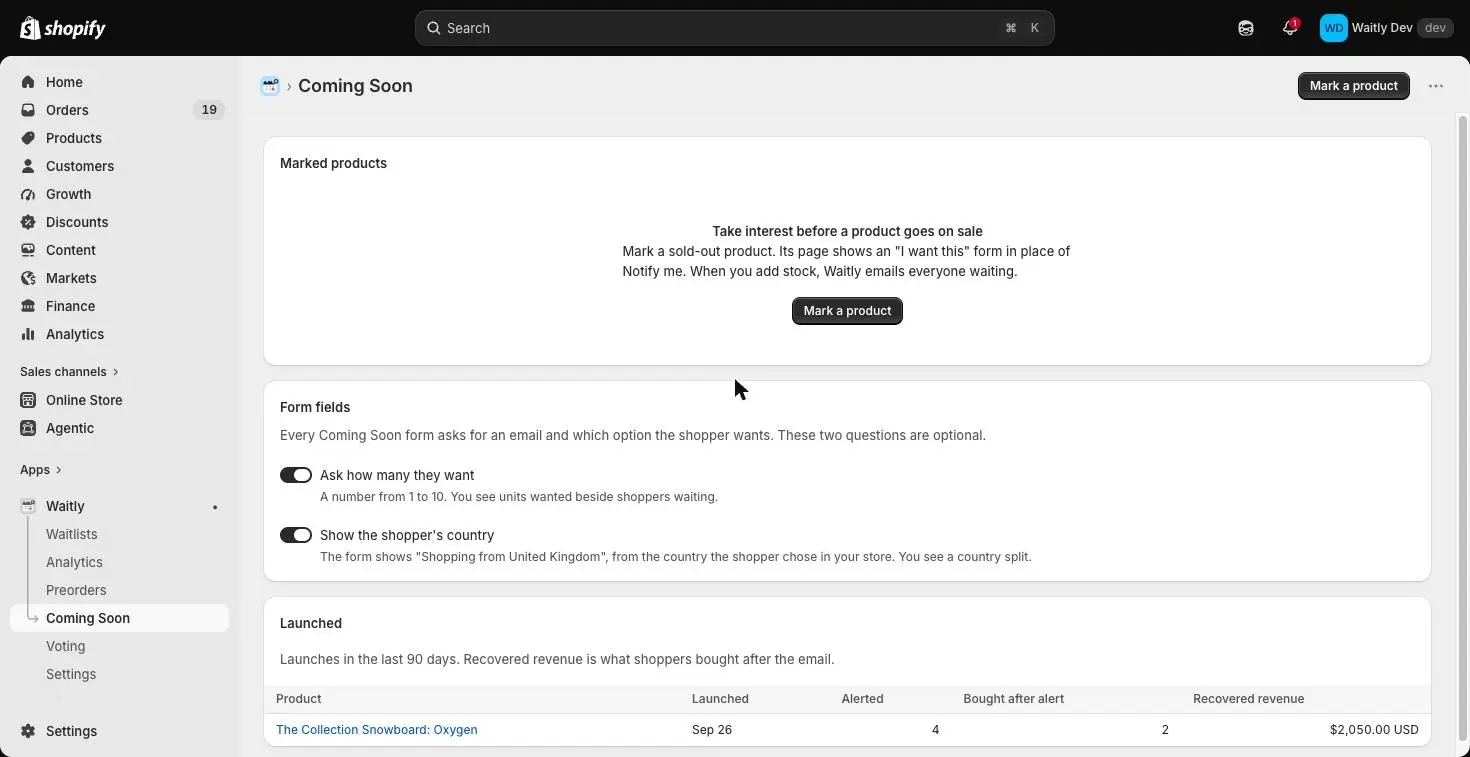Click the Shopify logo
This screenshot has height=757, width=1470.
click(62, 28)
